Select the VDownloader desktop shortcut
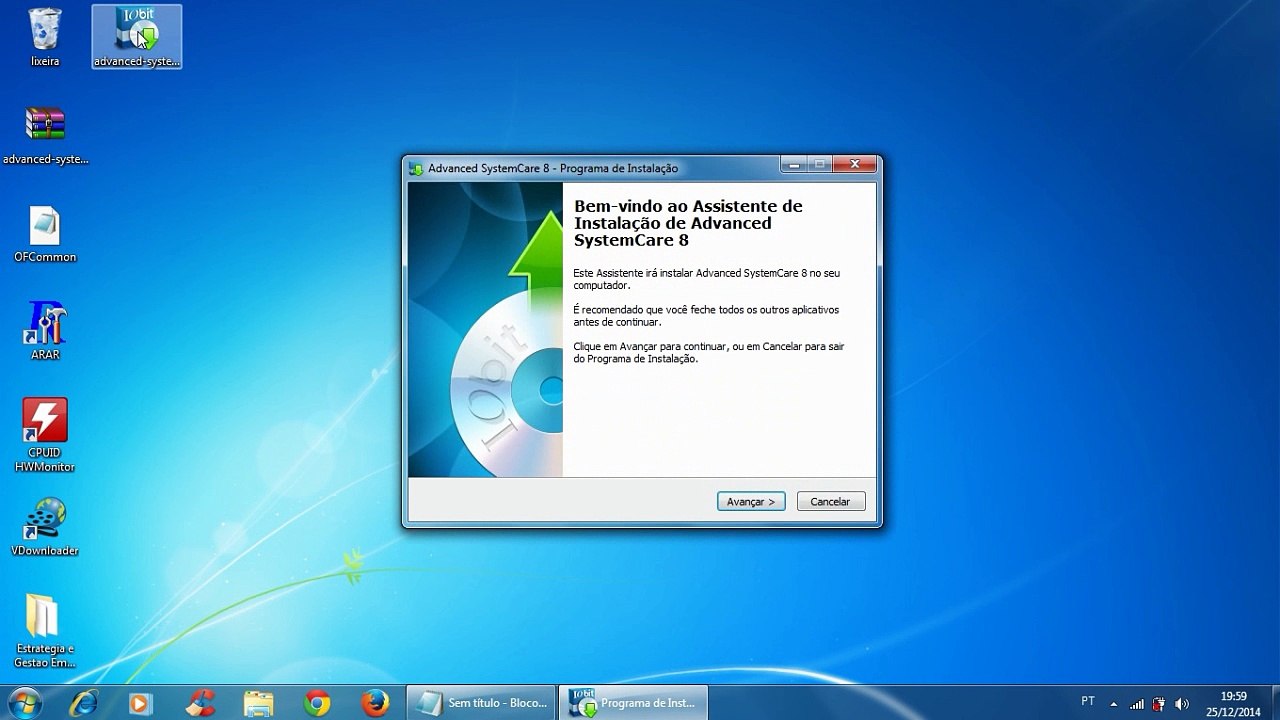 (45, 527)
